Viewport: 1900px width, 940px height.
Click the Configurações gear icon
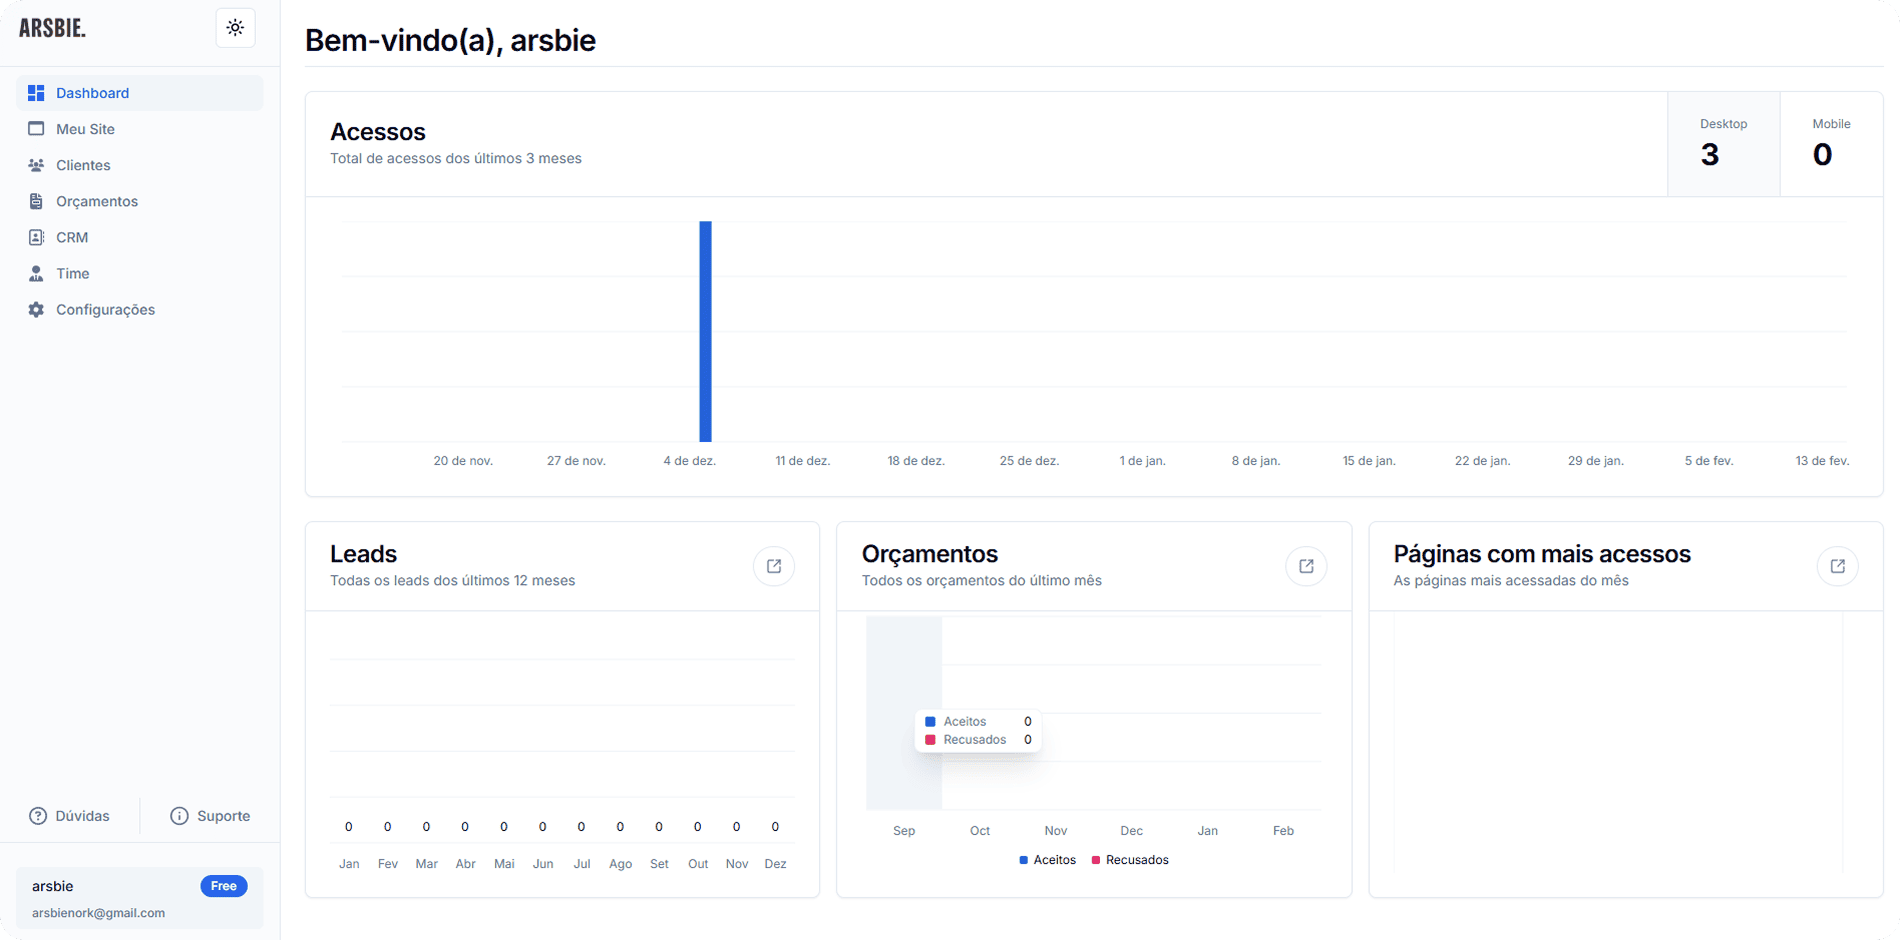tap(36, 310)
